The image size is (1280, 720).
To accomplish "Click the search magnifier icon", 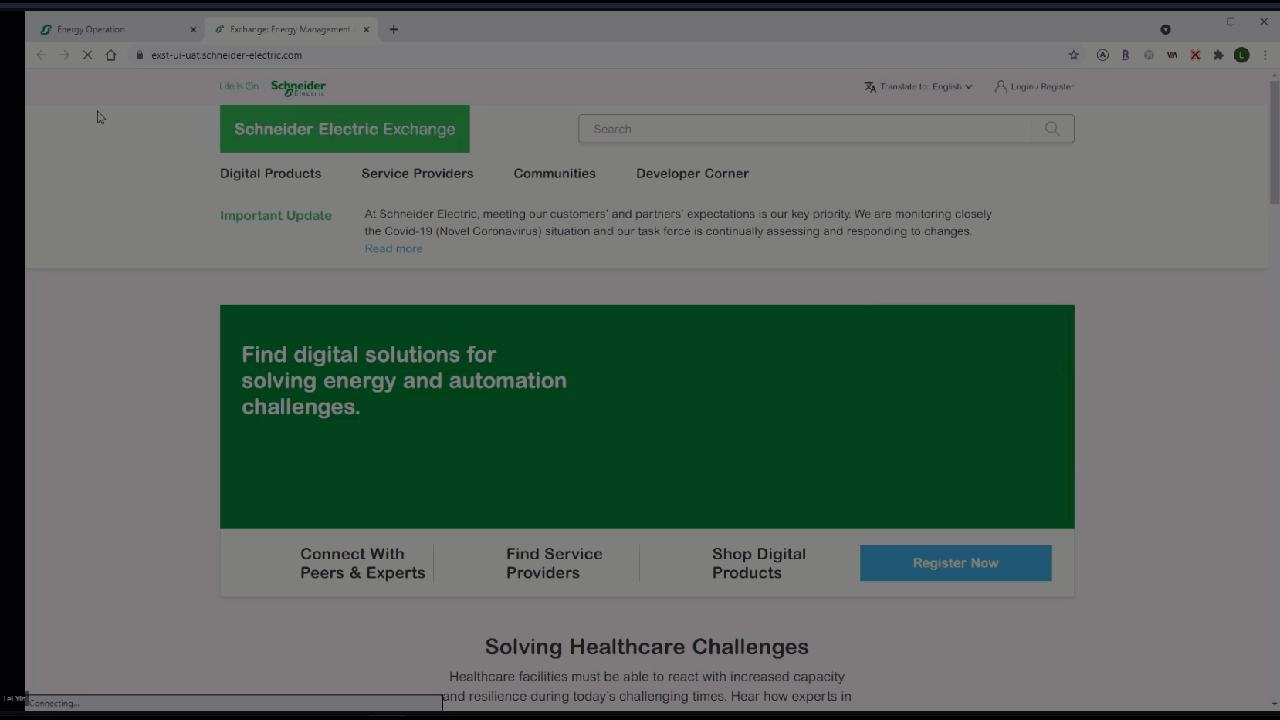I will click(1052, 129).
